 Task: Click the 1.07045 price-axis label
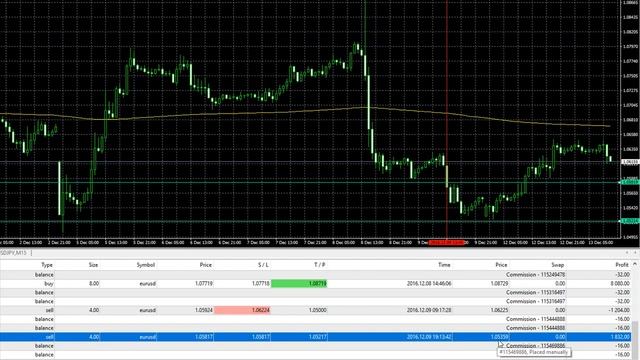click(631, 105)
